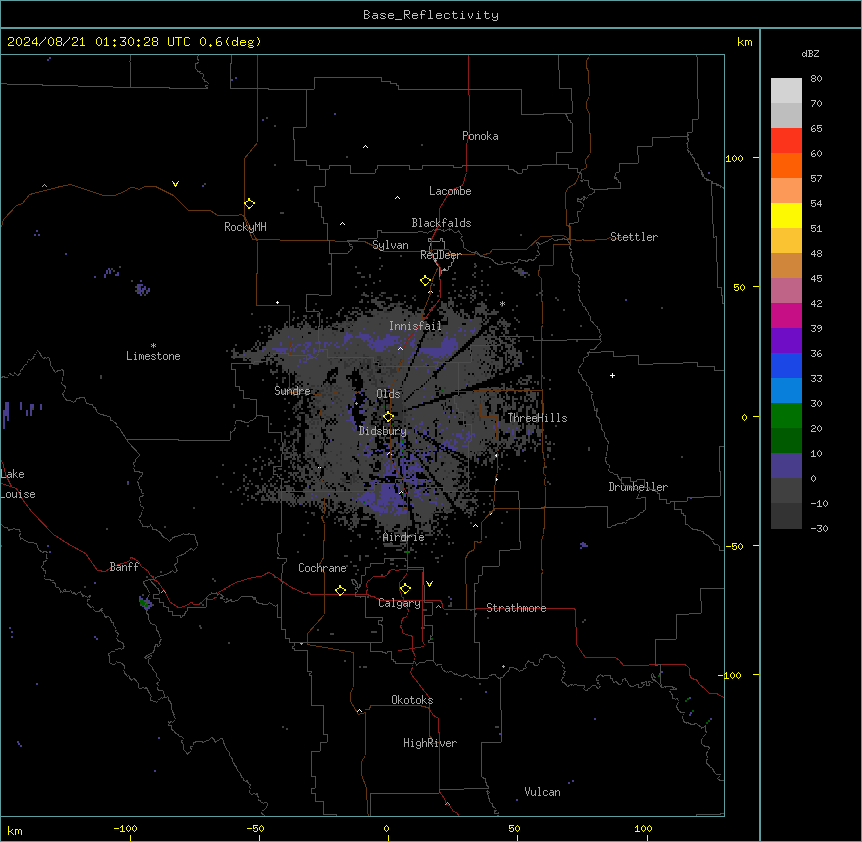Image resolution: width=862 pixels, height=842 pixels.
Task: Click the Vulcan label
Action: [543, 792]
